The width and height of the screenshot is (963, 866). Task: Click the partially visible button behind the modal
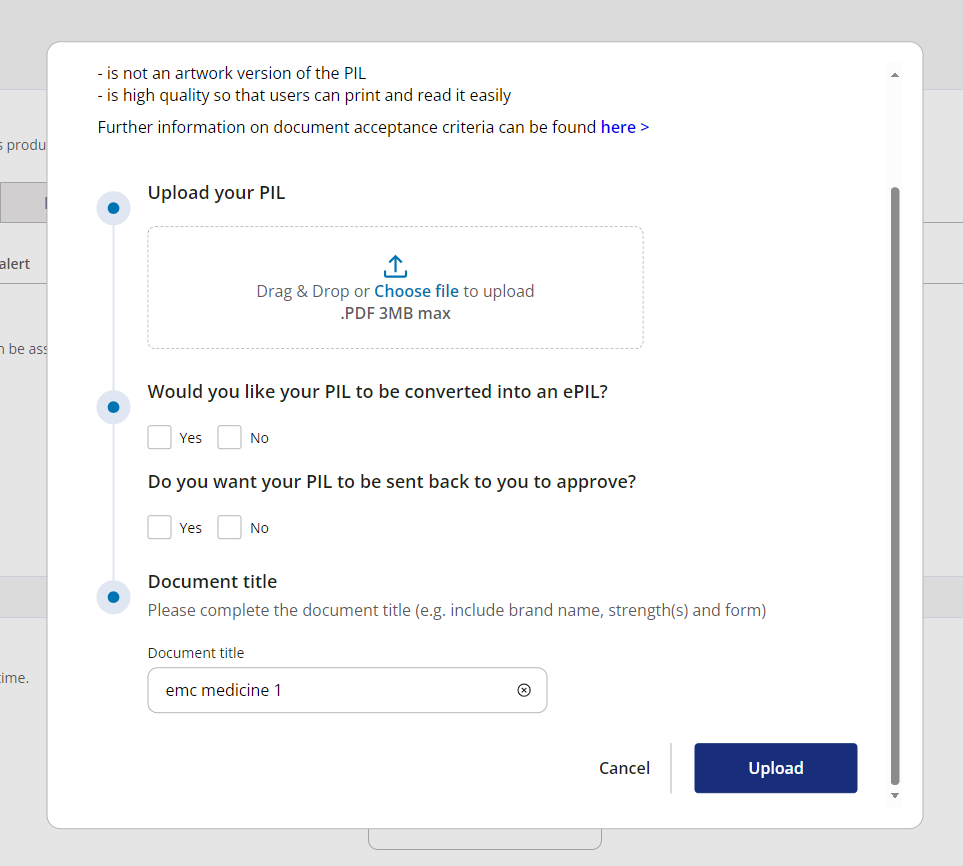485,843
